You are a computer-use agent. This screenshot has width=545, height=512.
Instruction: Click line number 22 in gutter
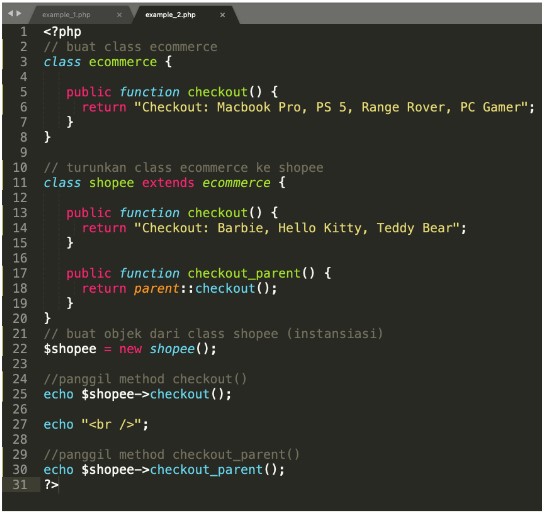[20, 349]
